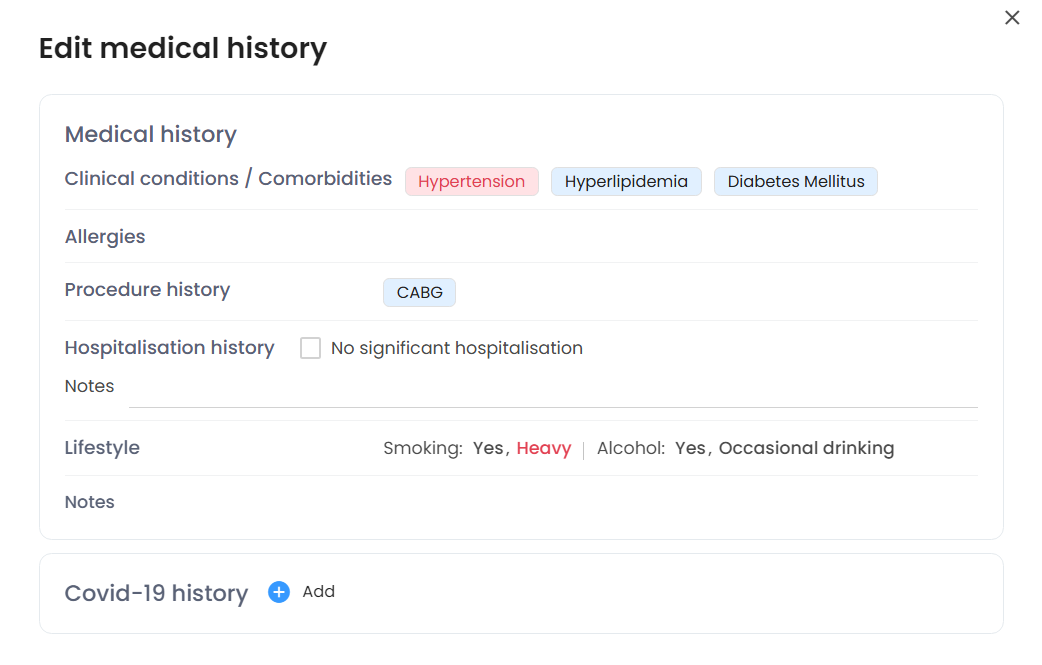Close the Edit medical history dialog
This screenshot has width=1042, height=665.
[x=1012, y=18]
